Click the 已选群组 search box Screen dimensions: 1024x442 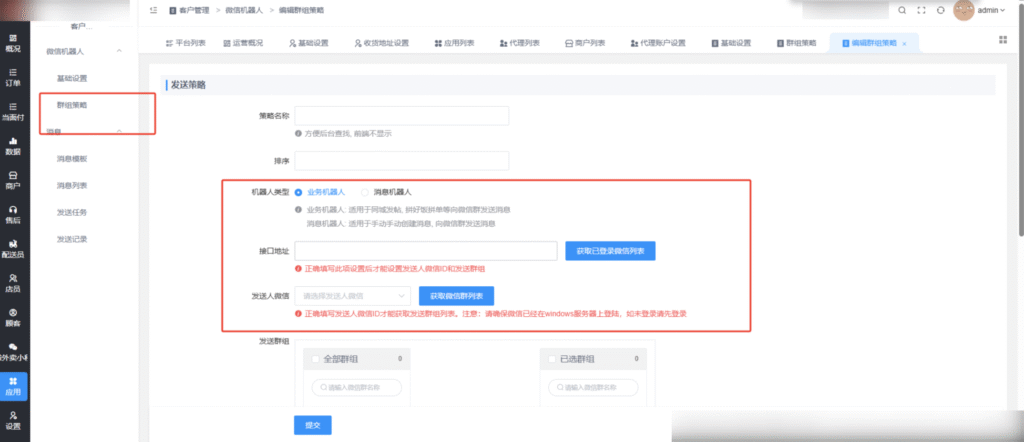click(x=593, y=387)
